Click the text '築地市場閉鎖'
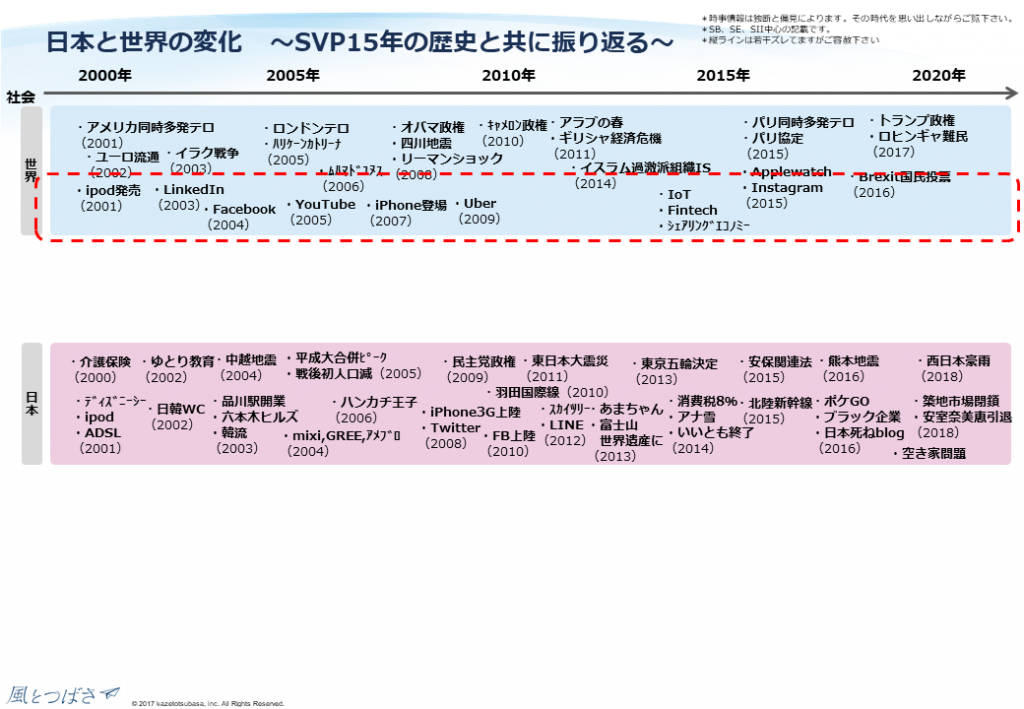 pos(961,401)
